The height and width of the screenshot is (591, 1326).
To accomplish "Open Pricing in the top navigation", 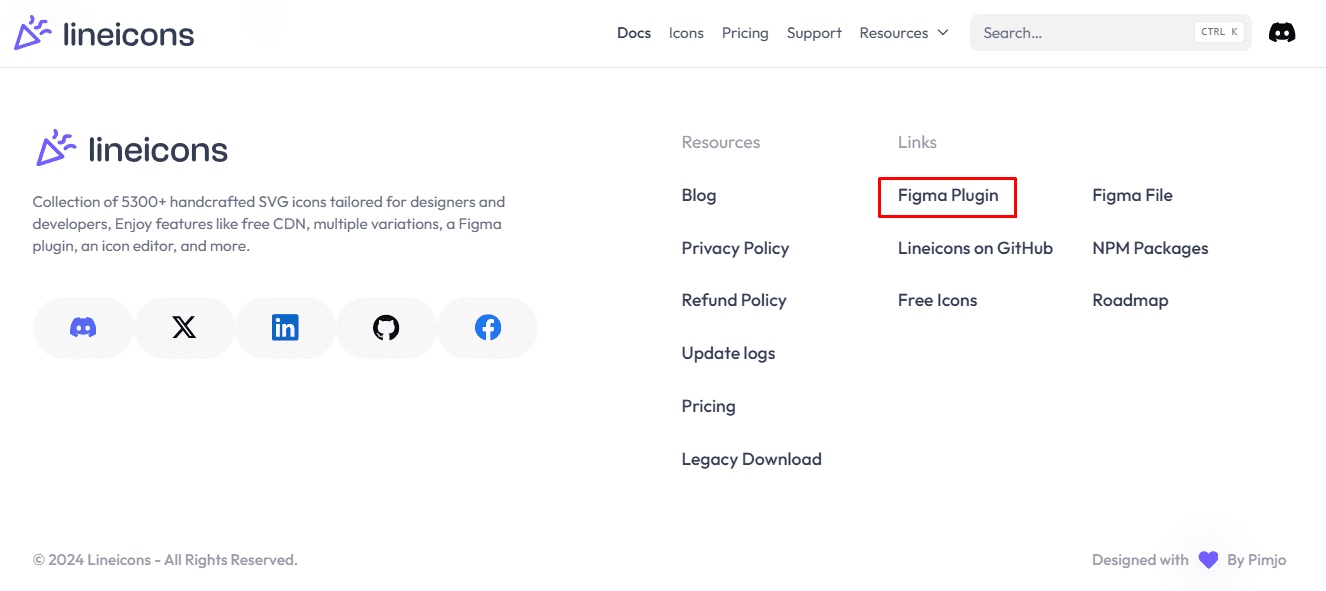I will tap(745, 33).
